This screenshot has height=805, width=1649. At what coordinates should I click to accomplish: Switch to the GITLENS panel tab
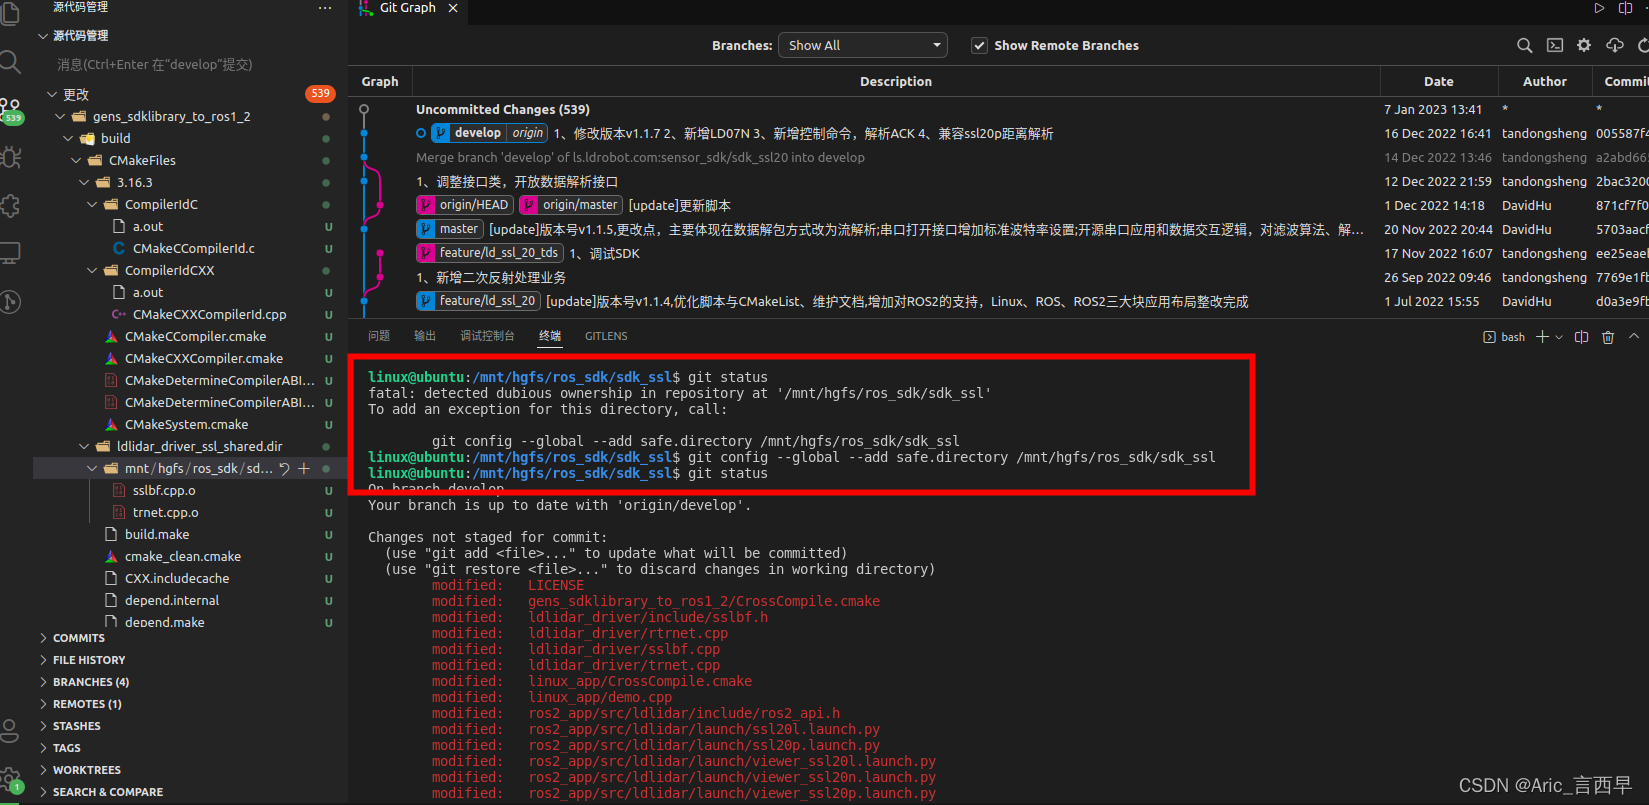pos(606,336)
